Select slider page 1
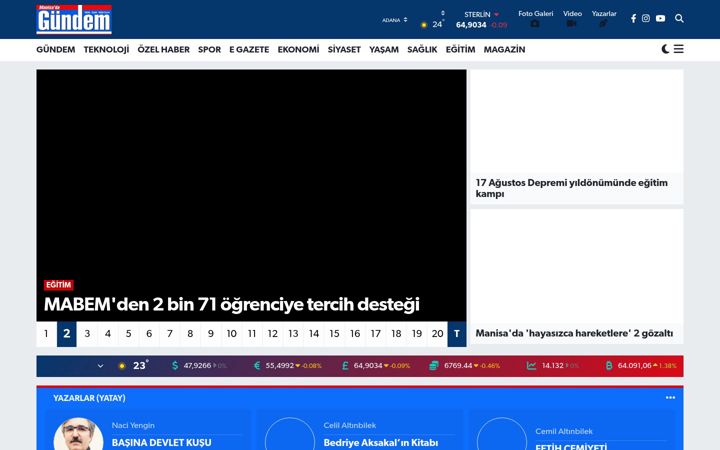This screenshot has width=720, height=450. [x=46, y=334]
